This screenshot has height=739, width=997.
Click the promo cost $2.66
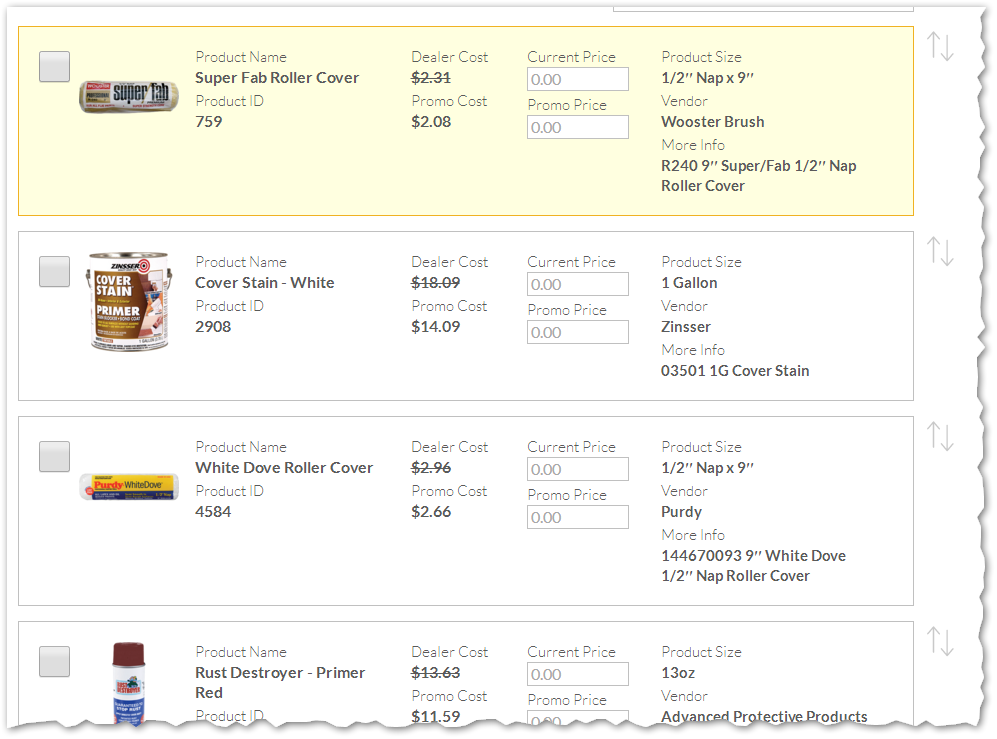tap(431, 511)
